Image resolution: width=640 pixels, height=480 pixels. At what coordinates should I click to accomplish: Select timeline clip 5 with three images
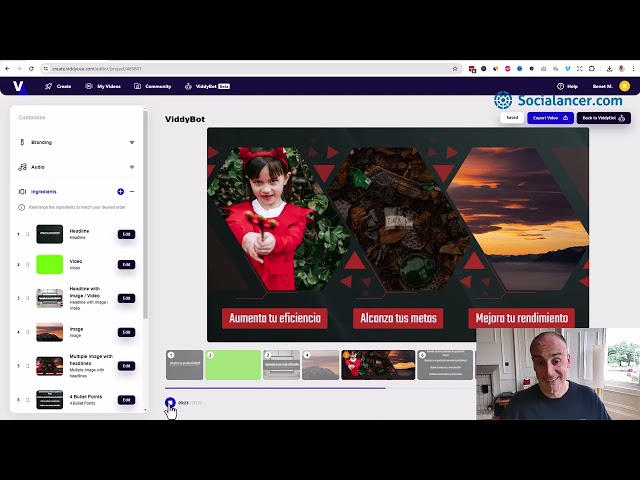click(378, 365)
